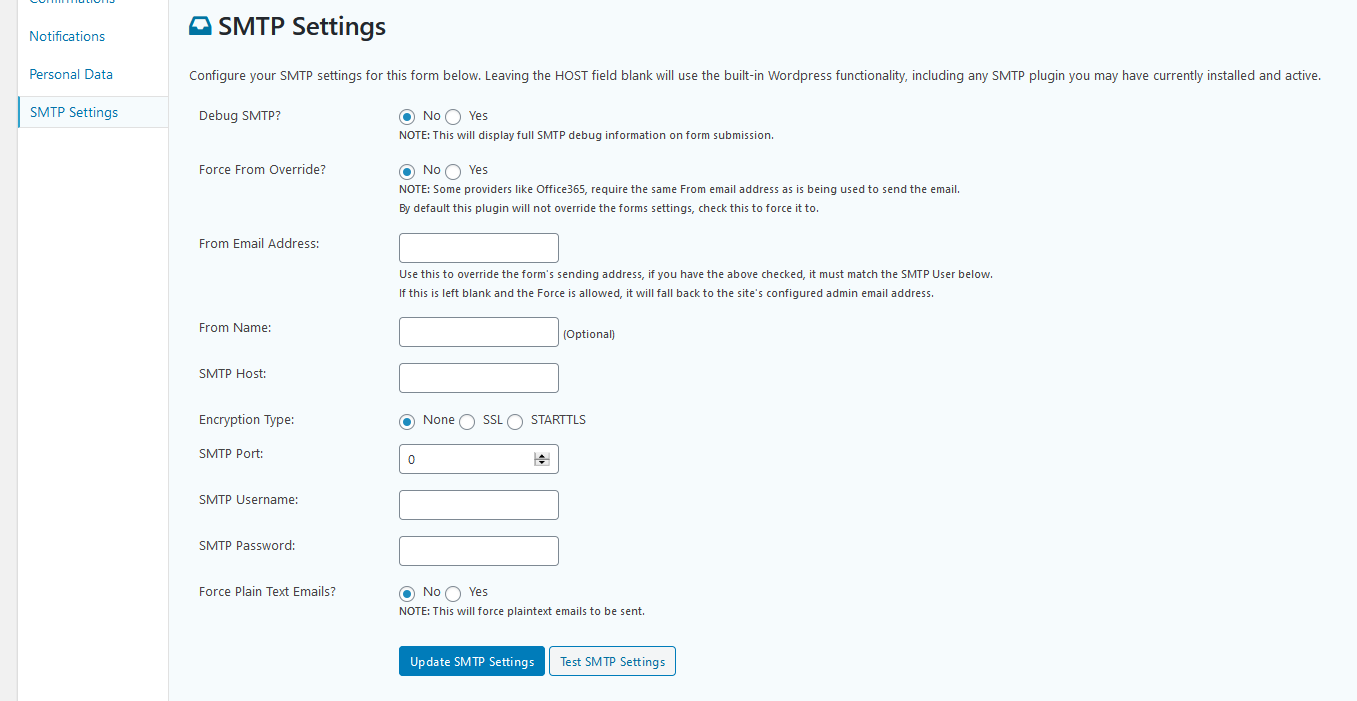The width and height of the screenshot is (1357, 701).
Task: Click the SMTP Settings inbox icon
Action: [x=200, y=27]
